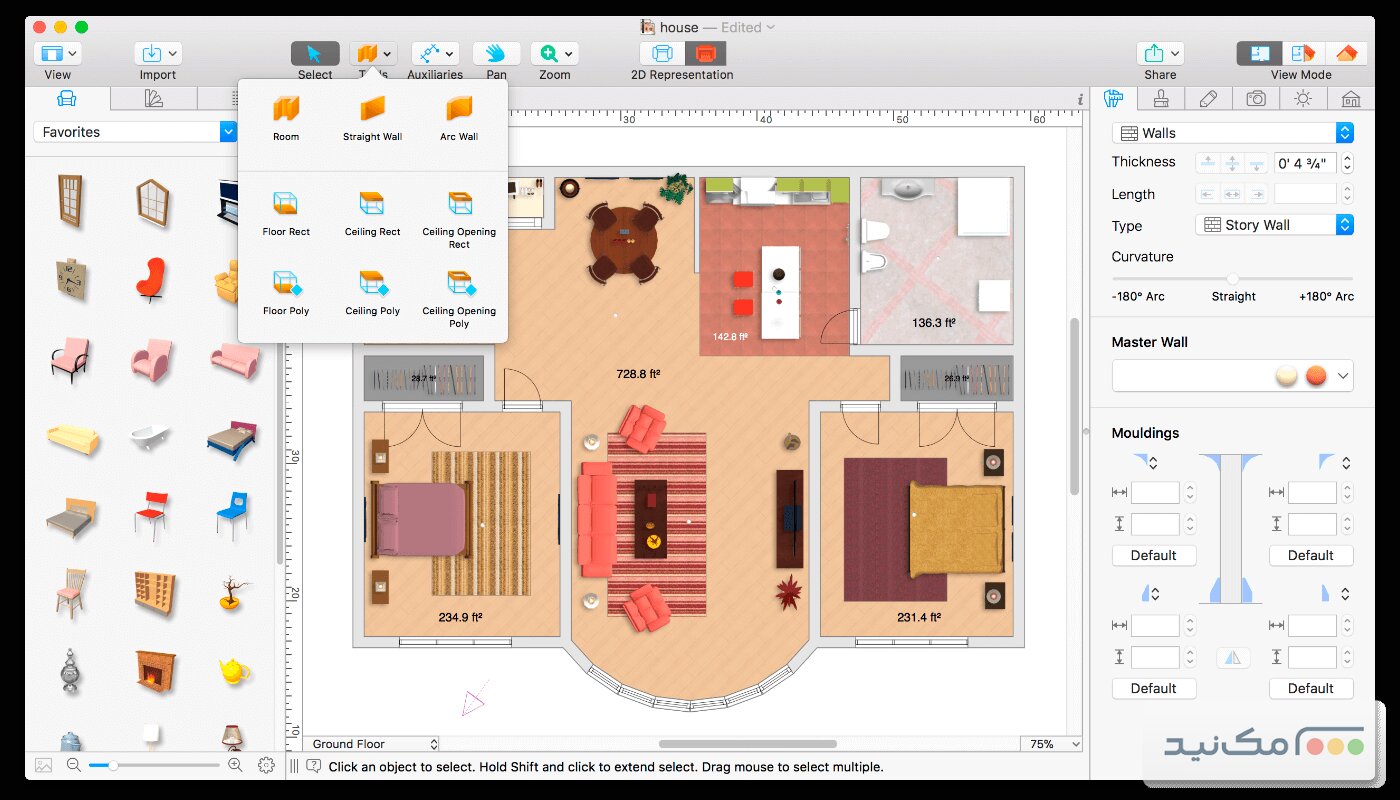Open the Ground Floor level selector
Image resolution: width=1400 pixels, height=800 pixels.
(372, 743)
